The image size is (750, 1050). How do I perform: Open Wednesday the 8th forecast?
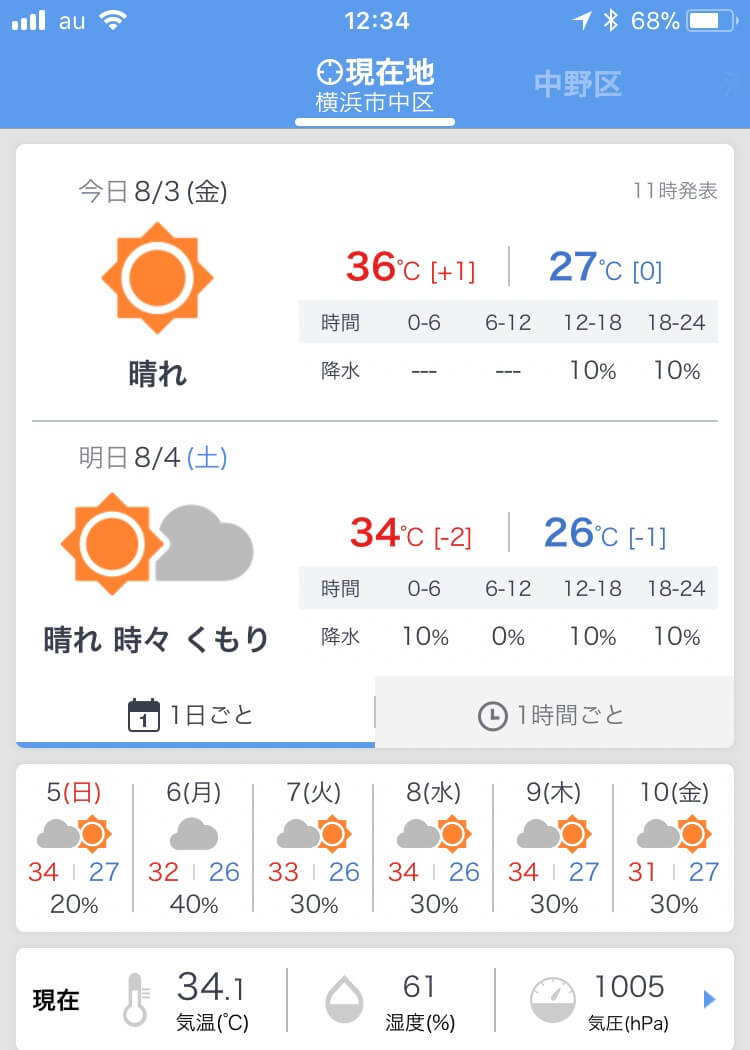pyautogui.click(x=434, y=848)
